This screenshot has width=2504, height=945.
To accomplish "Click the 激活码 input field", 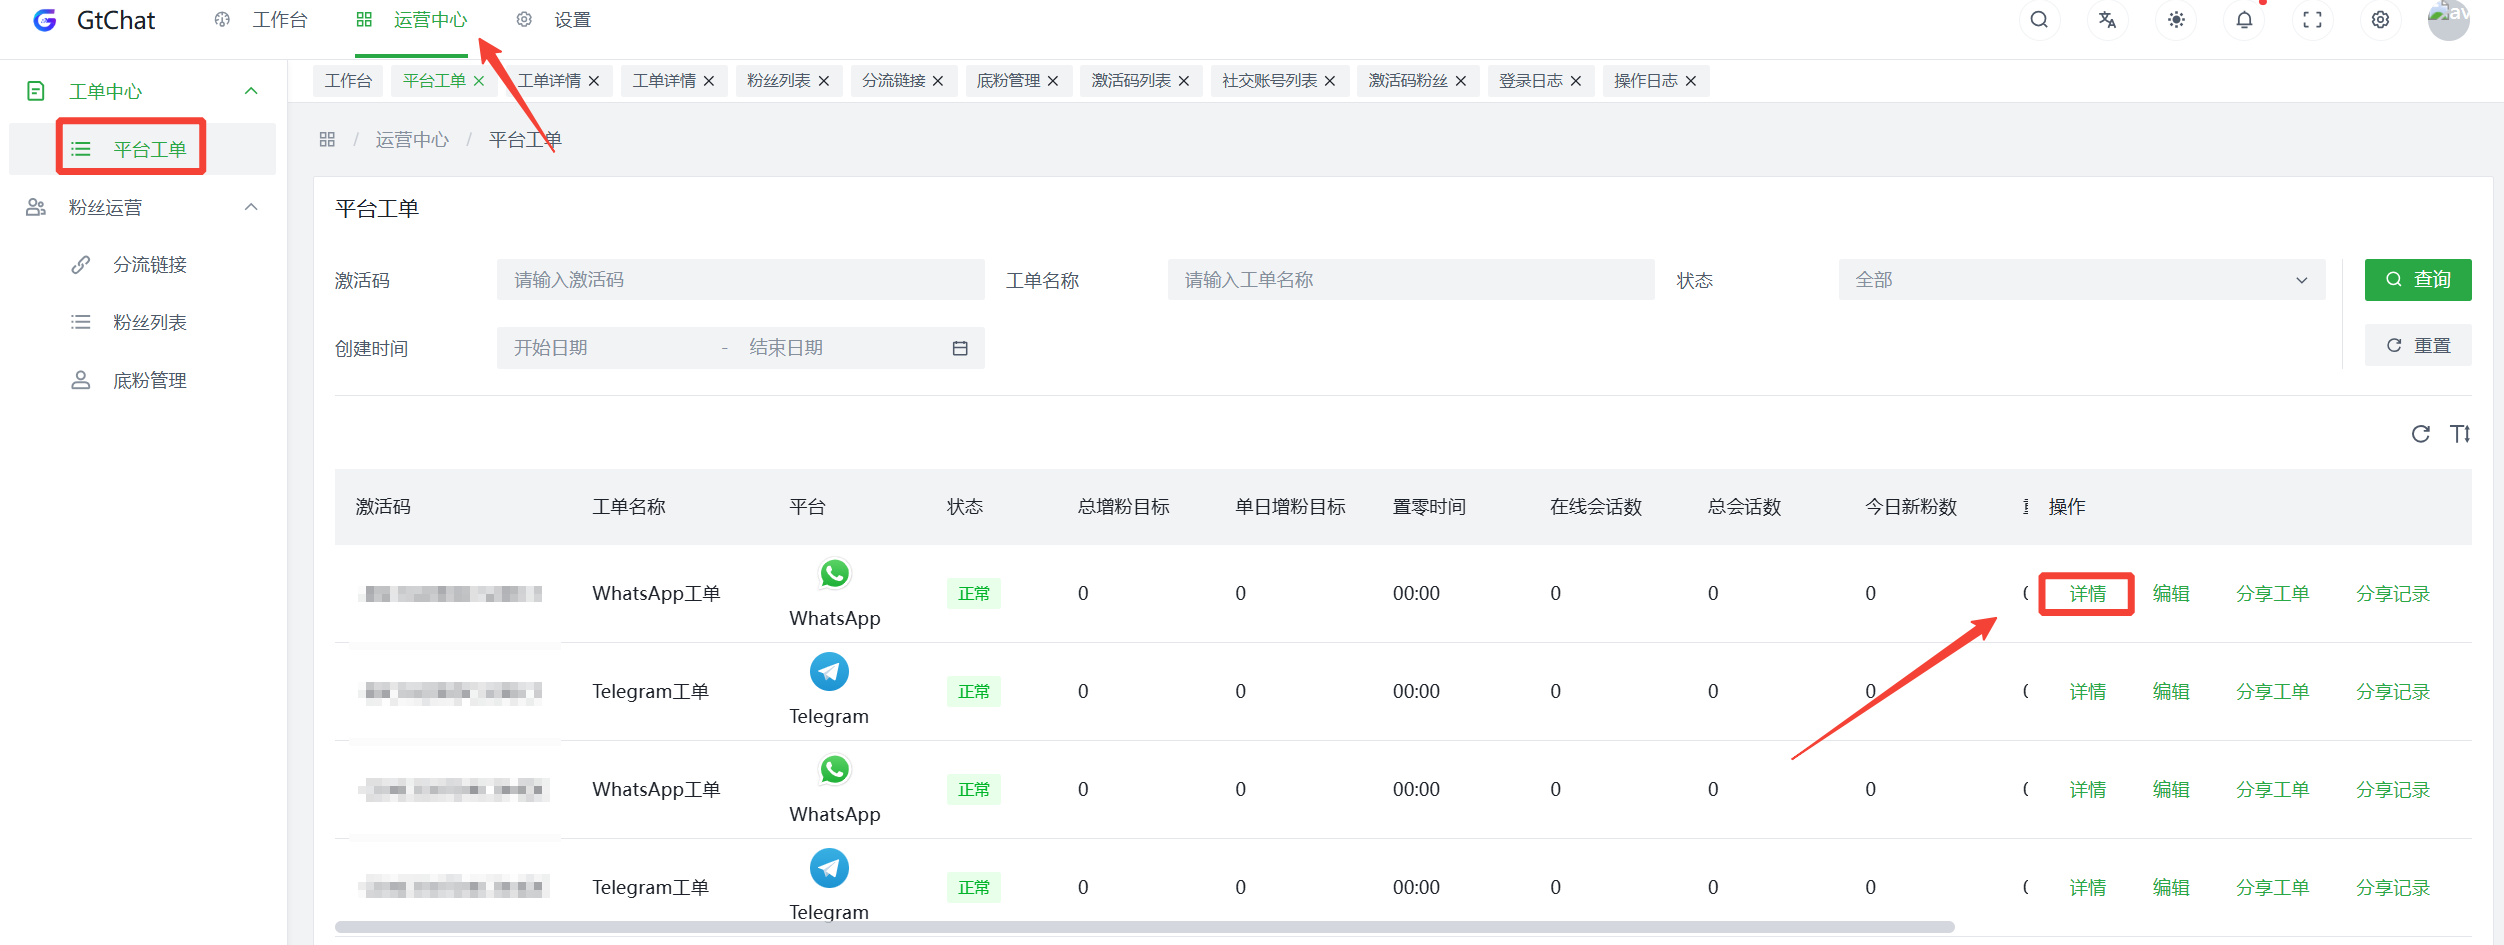I will (x=740, y=280).
